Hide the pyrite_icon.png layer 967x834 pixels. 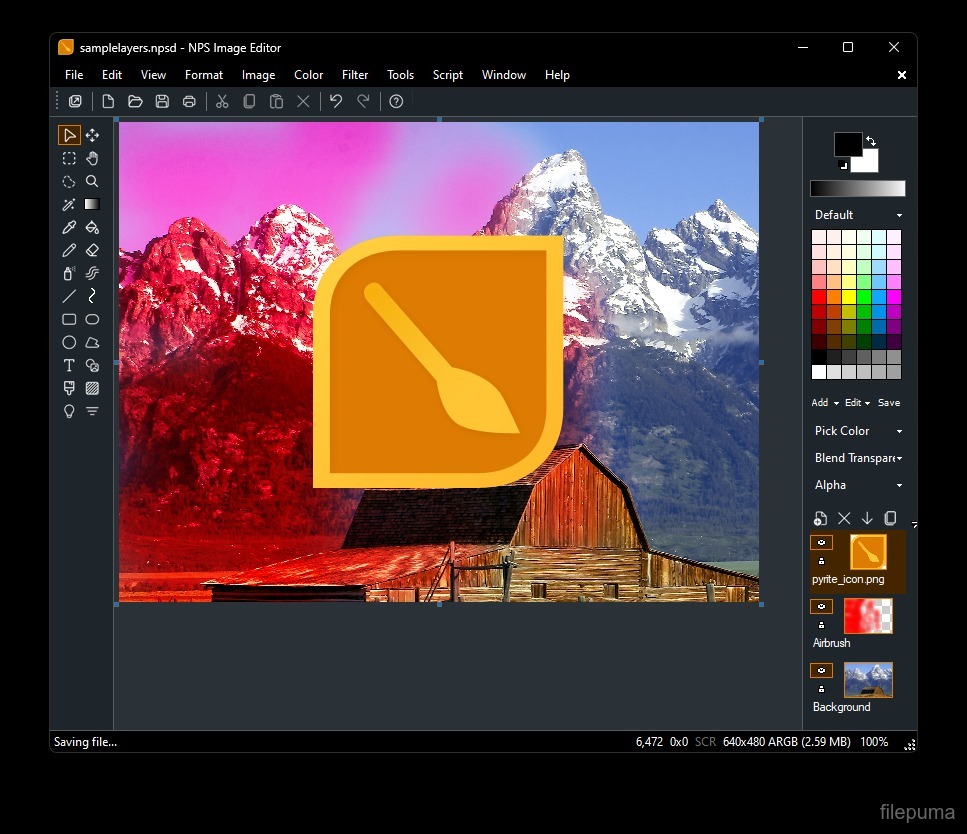(x=821, y=543)
